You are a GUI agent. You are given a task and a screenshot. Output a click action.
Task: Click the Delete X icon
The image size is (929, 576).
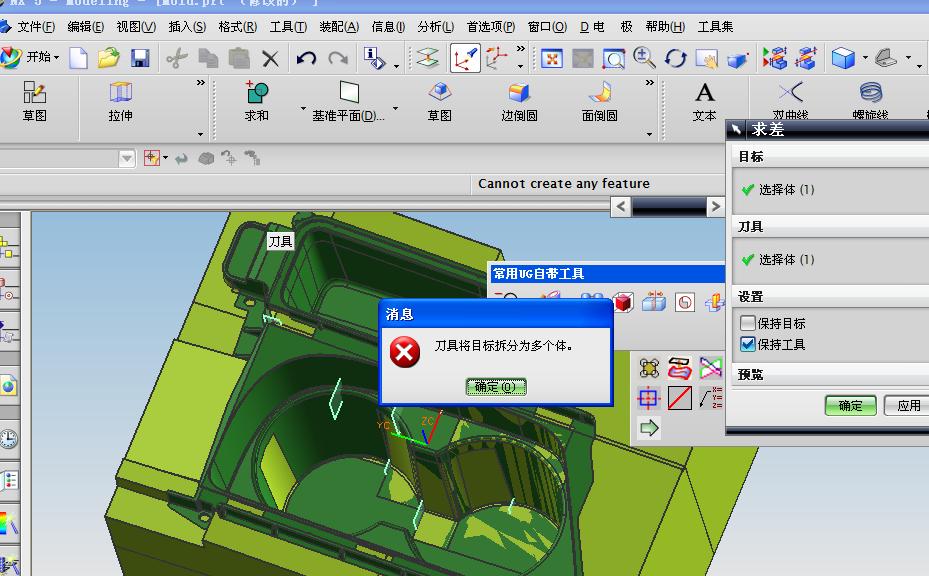tap(270, 58)
